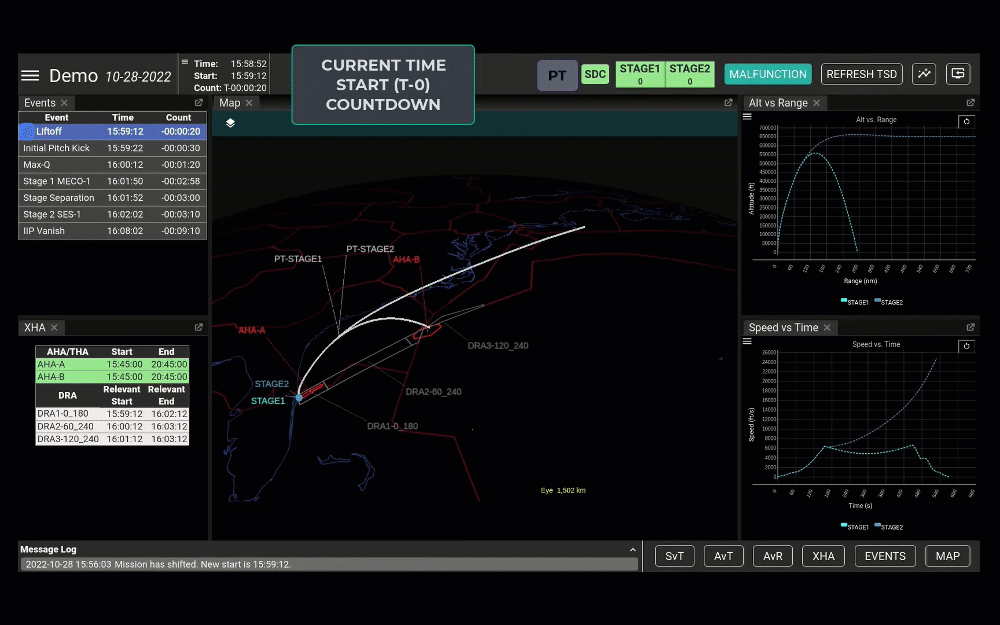This screenshot has width=1000, height=625.
Task: Click the map layers icon on the Map panel
Action: pyautogui.click(x=230, y=122)
